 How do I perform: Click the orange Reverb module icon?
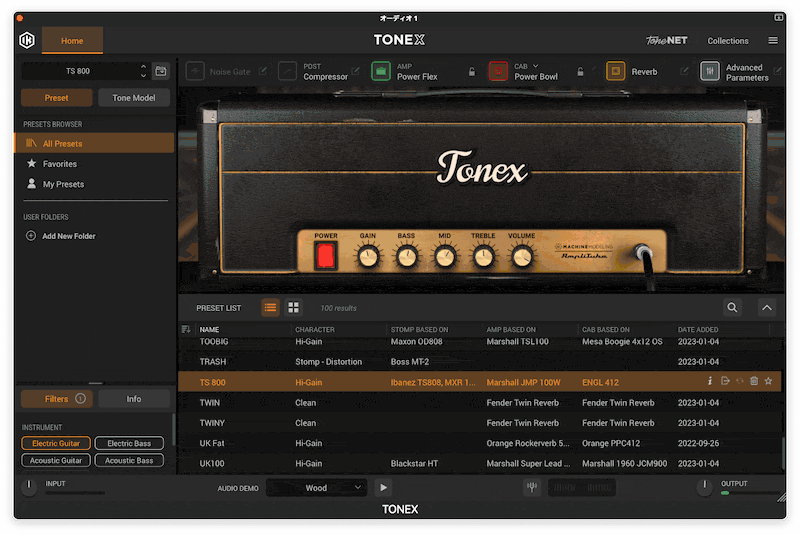(615, 71)
